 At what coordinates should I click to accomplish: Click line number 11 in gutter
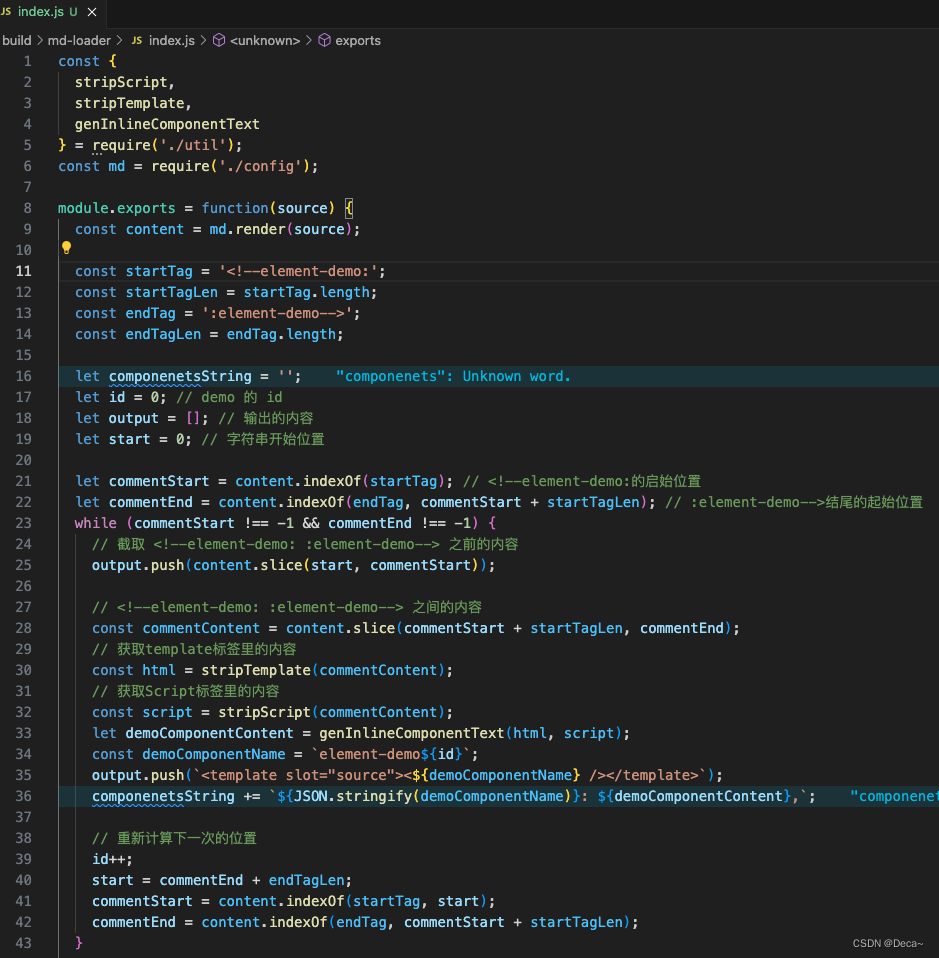click(23, 271)
